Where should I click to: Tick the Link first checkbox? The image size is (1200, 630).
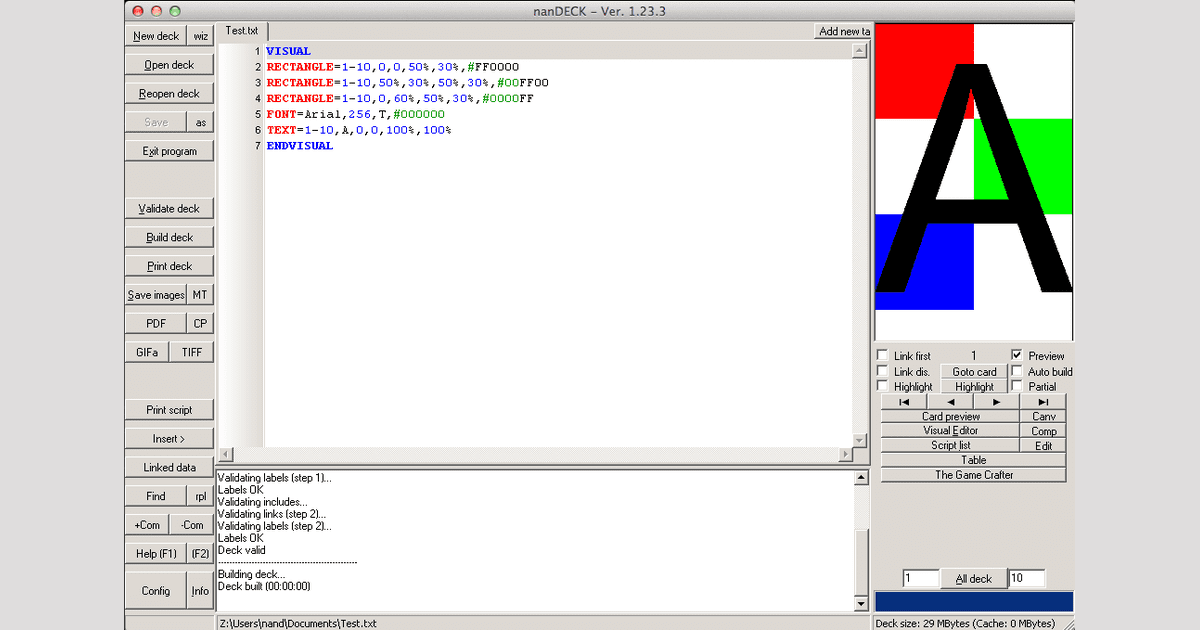pyautogui.click(x=883, y=355)
